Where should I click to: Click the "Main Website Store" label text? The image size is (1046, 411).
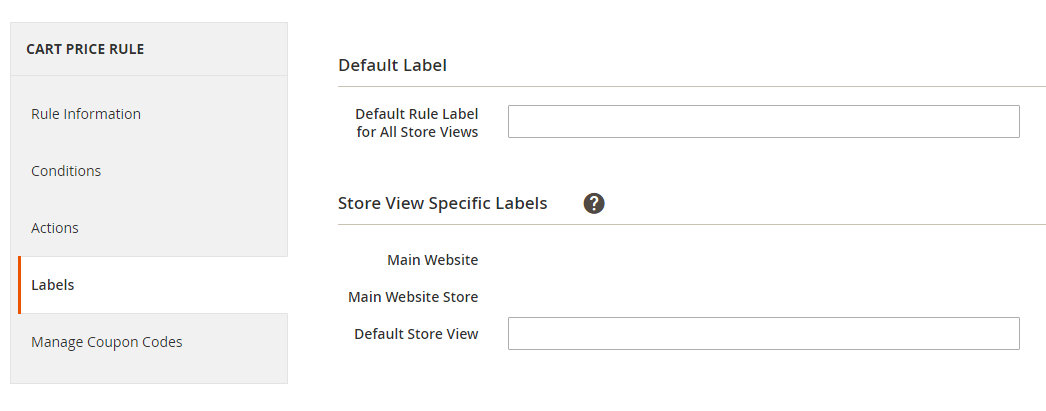click(413, 297)
